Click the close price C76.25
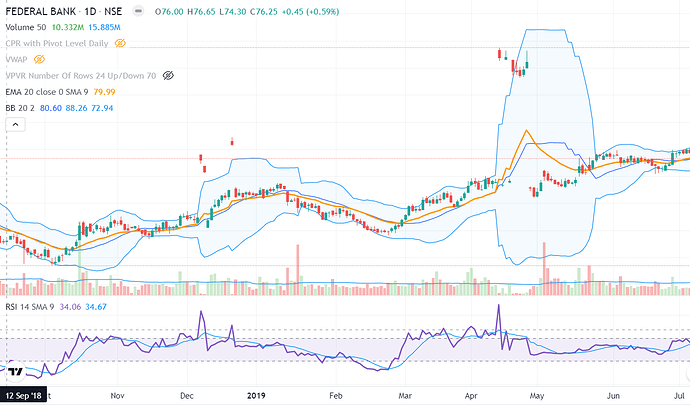This screenshot has height=405, width=690. click(x=264, y=11)
